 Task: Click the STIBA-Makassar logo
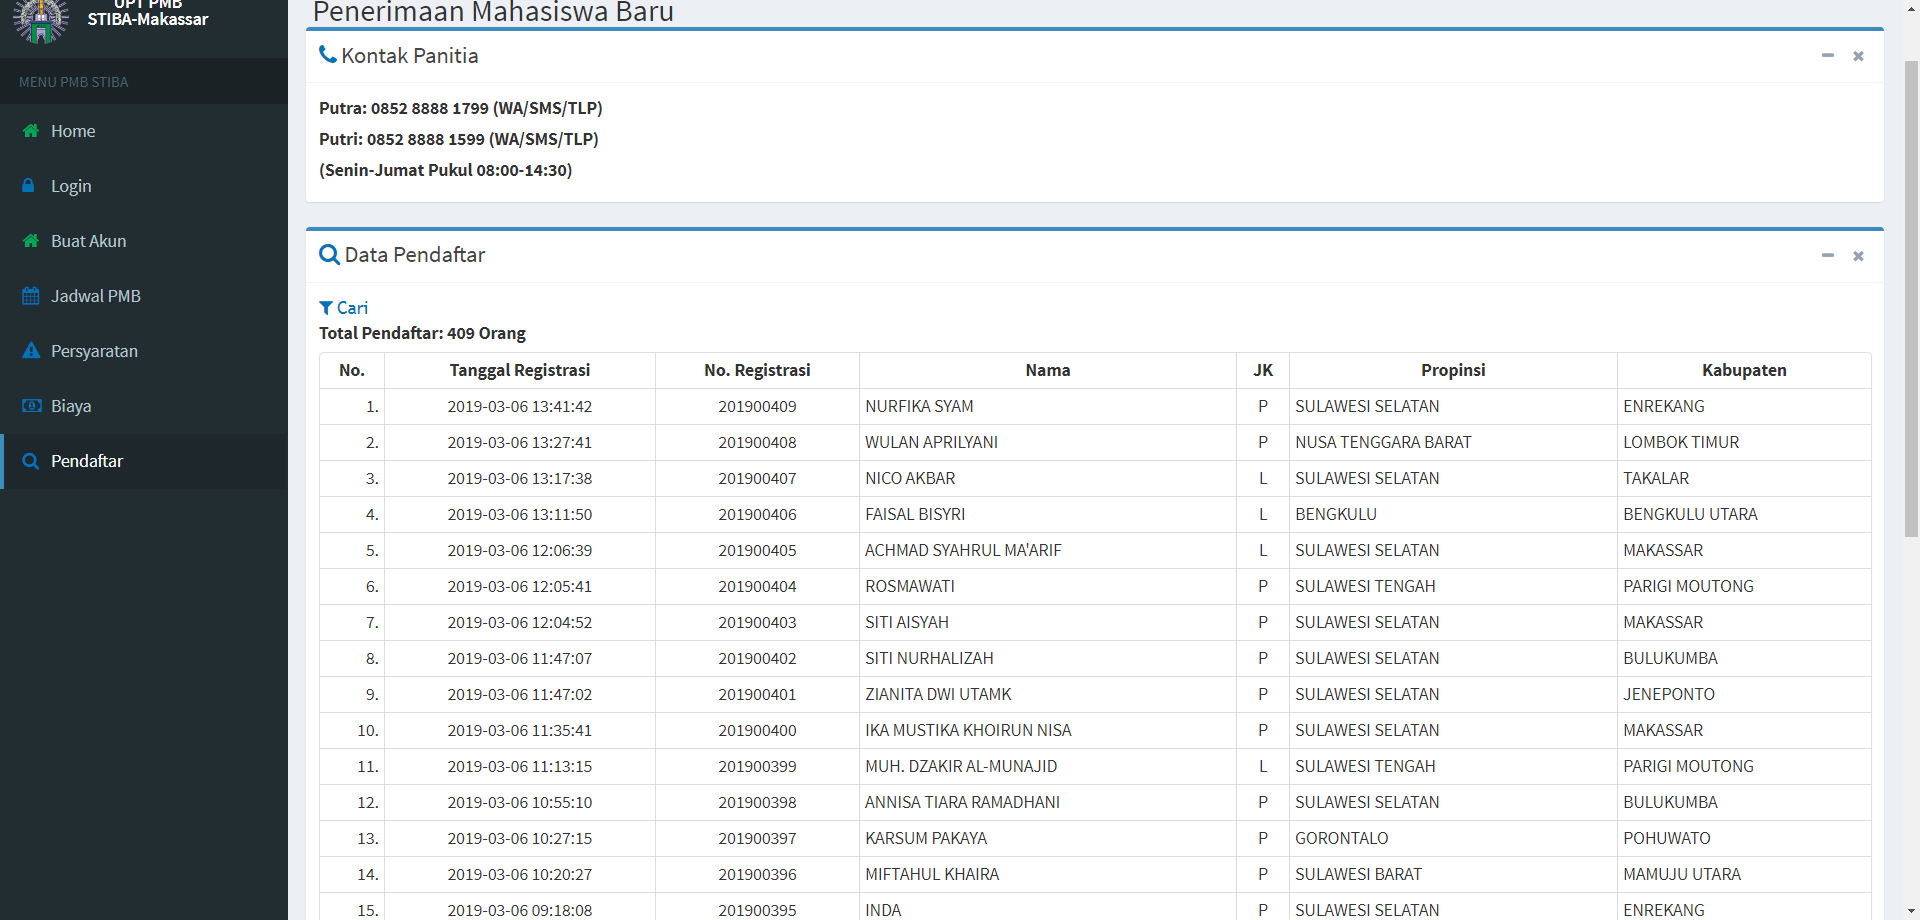click(40, 20)
